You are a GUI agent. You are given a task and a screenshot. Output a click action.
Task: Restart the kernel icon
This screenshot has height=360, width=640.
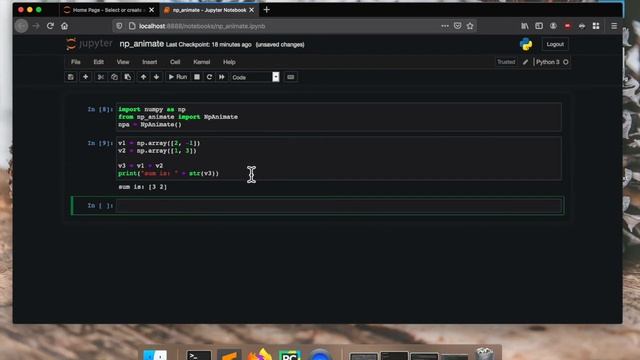209,77
